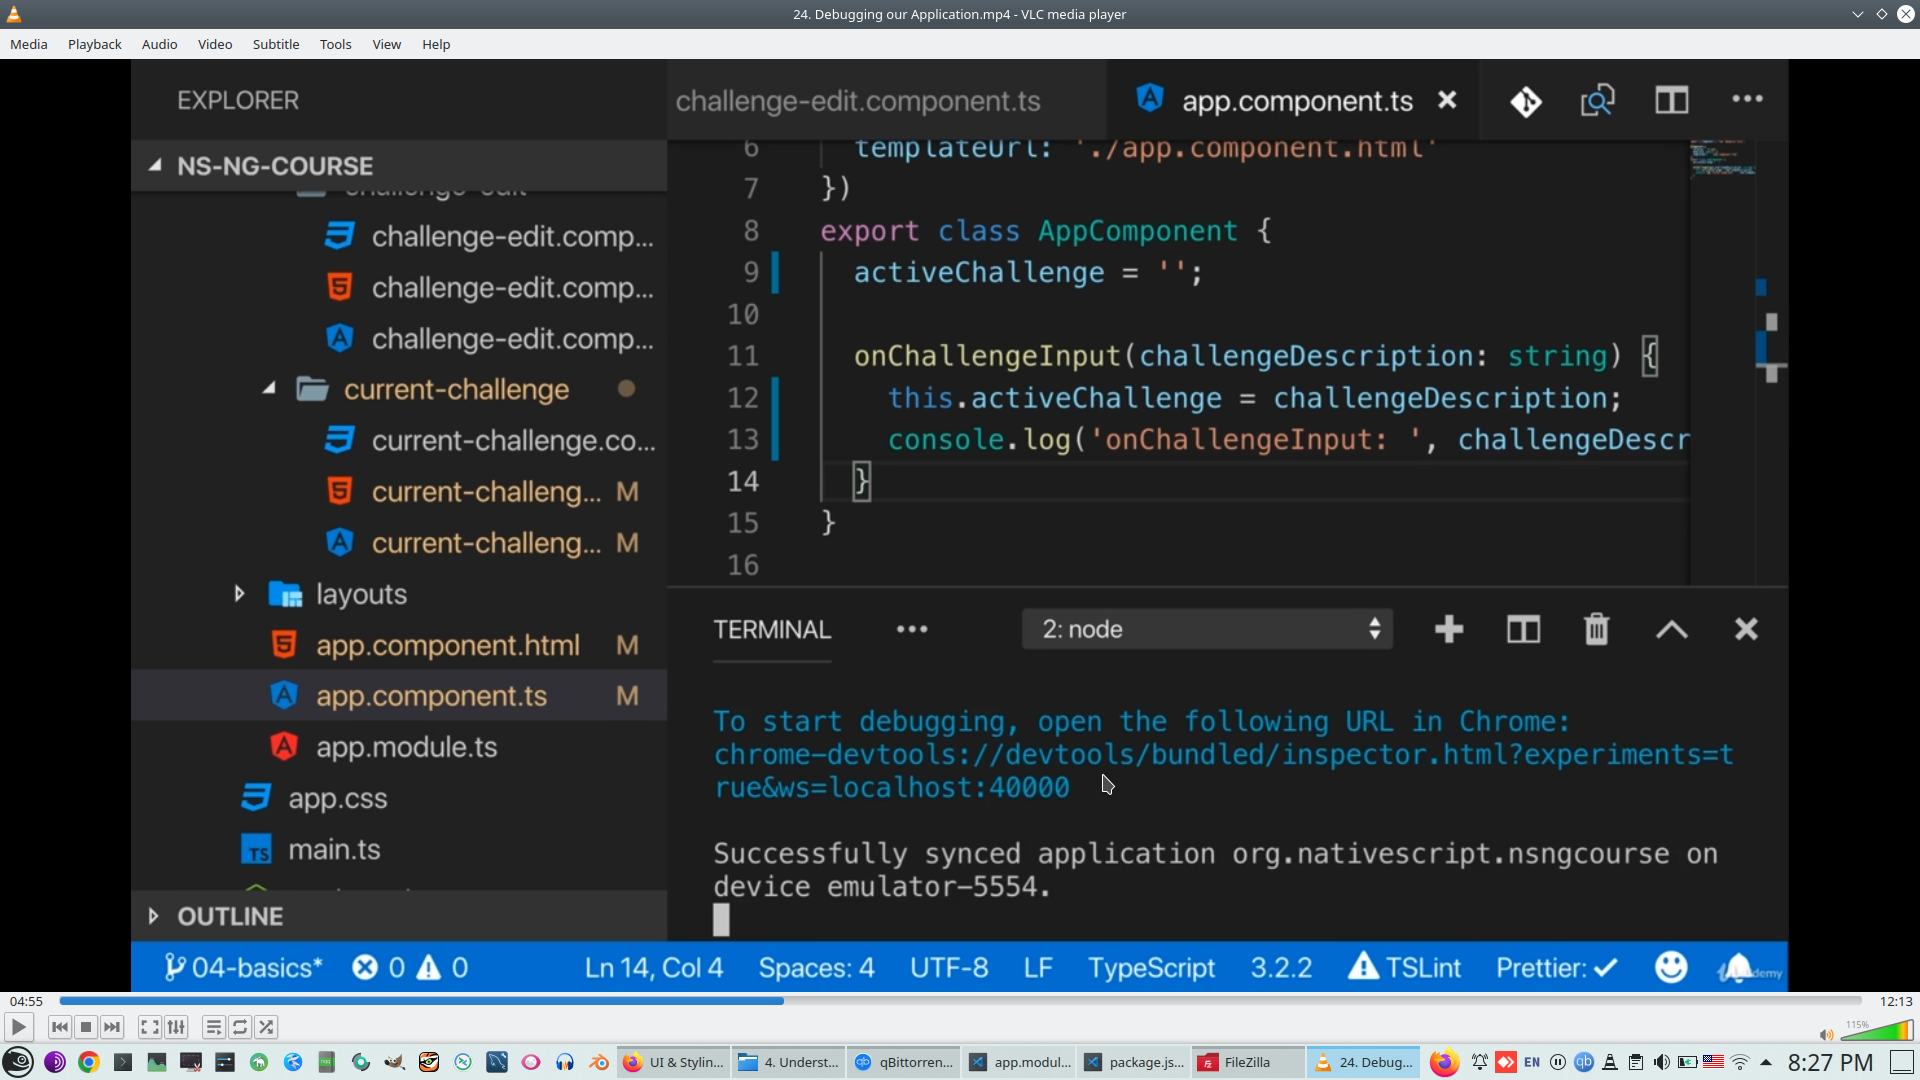This screenshot has height=1080, width=1920.
Task: Skip to next media track
Action: (112, 1027)
